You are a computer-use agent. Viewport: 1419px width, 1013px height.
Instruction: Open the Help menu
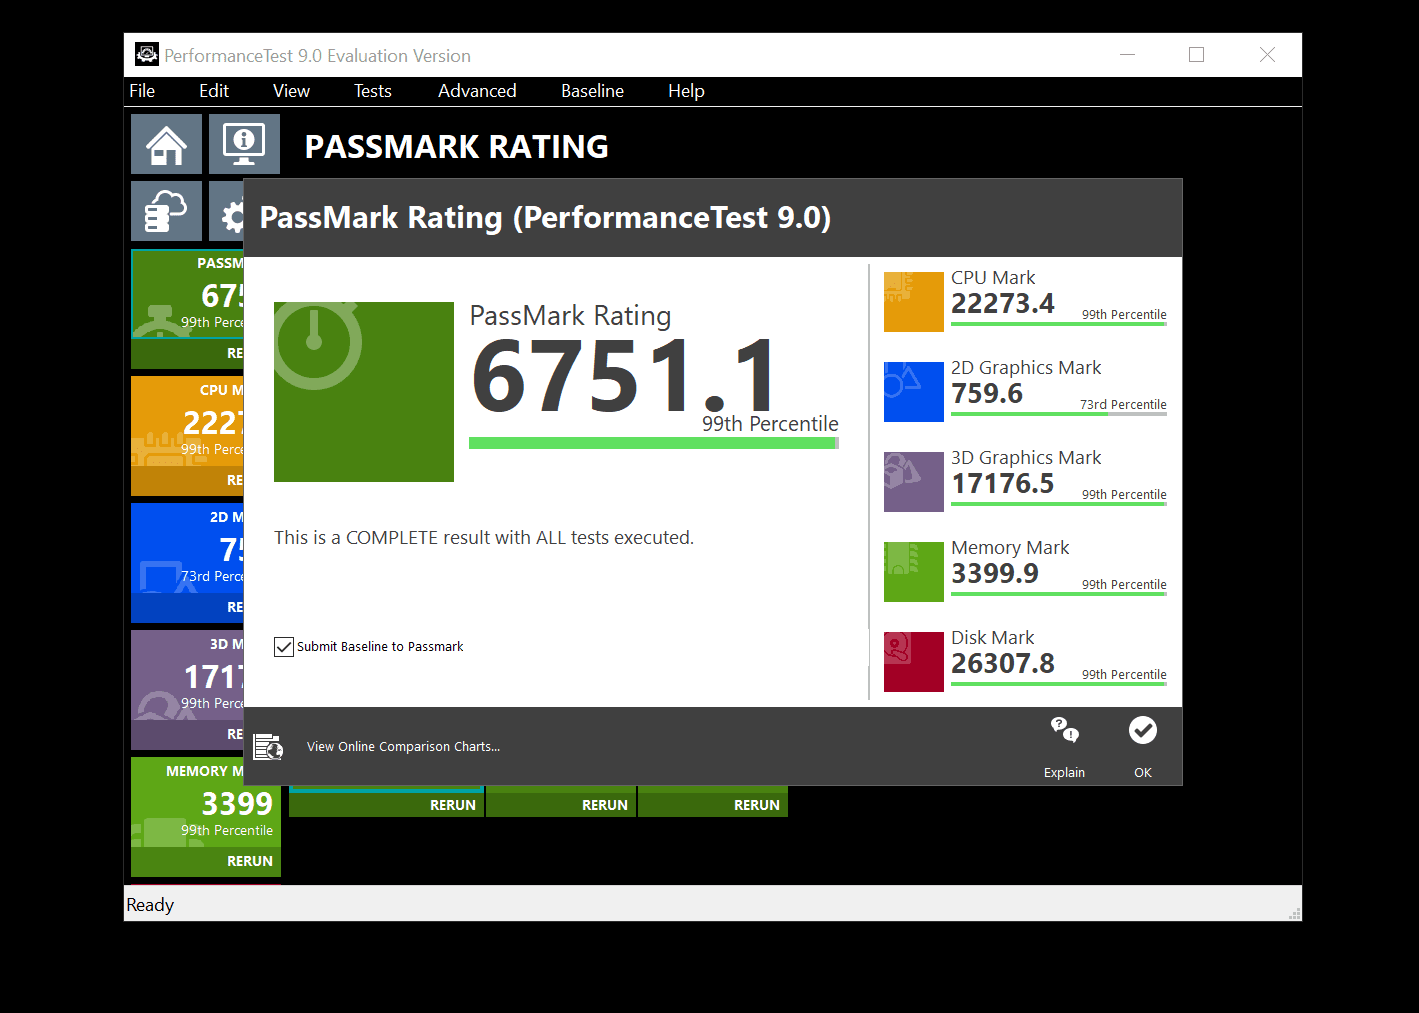click(686, 91)
